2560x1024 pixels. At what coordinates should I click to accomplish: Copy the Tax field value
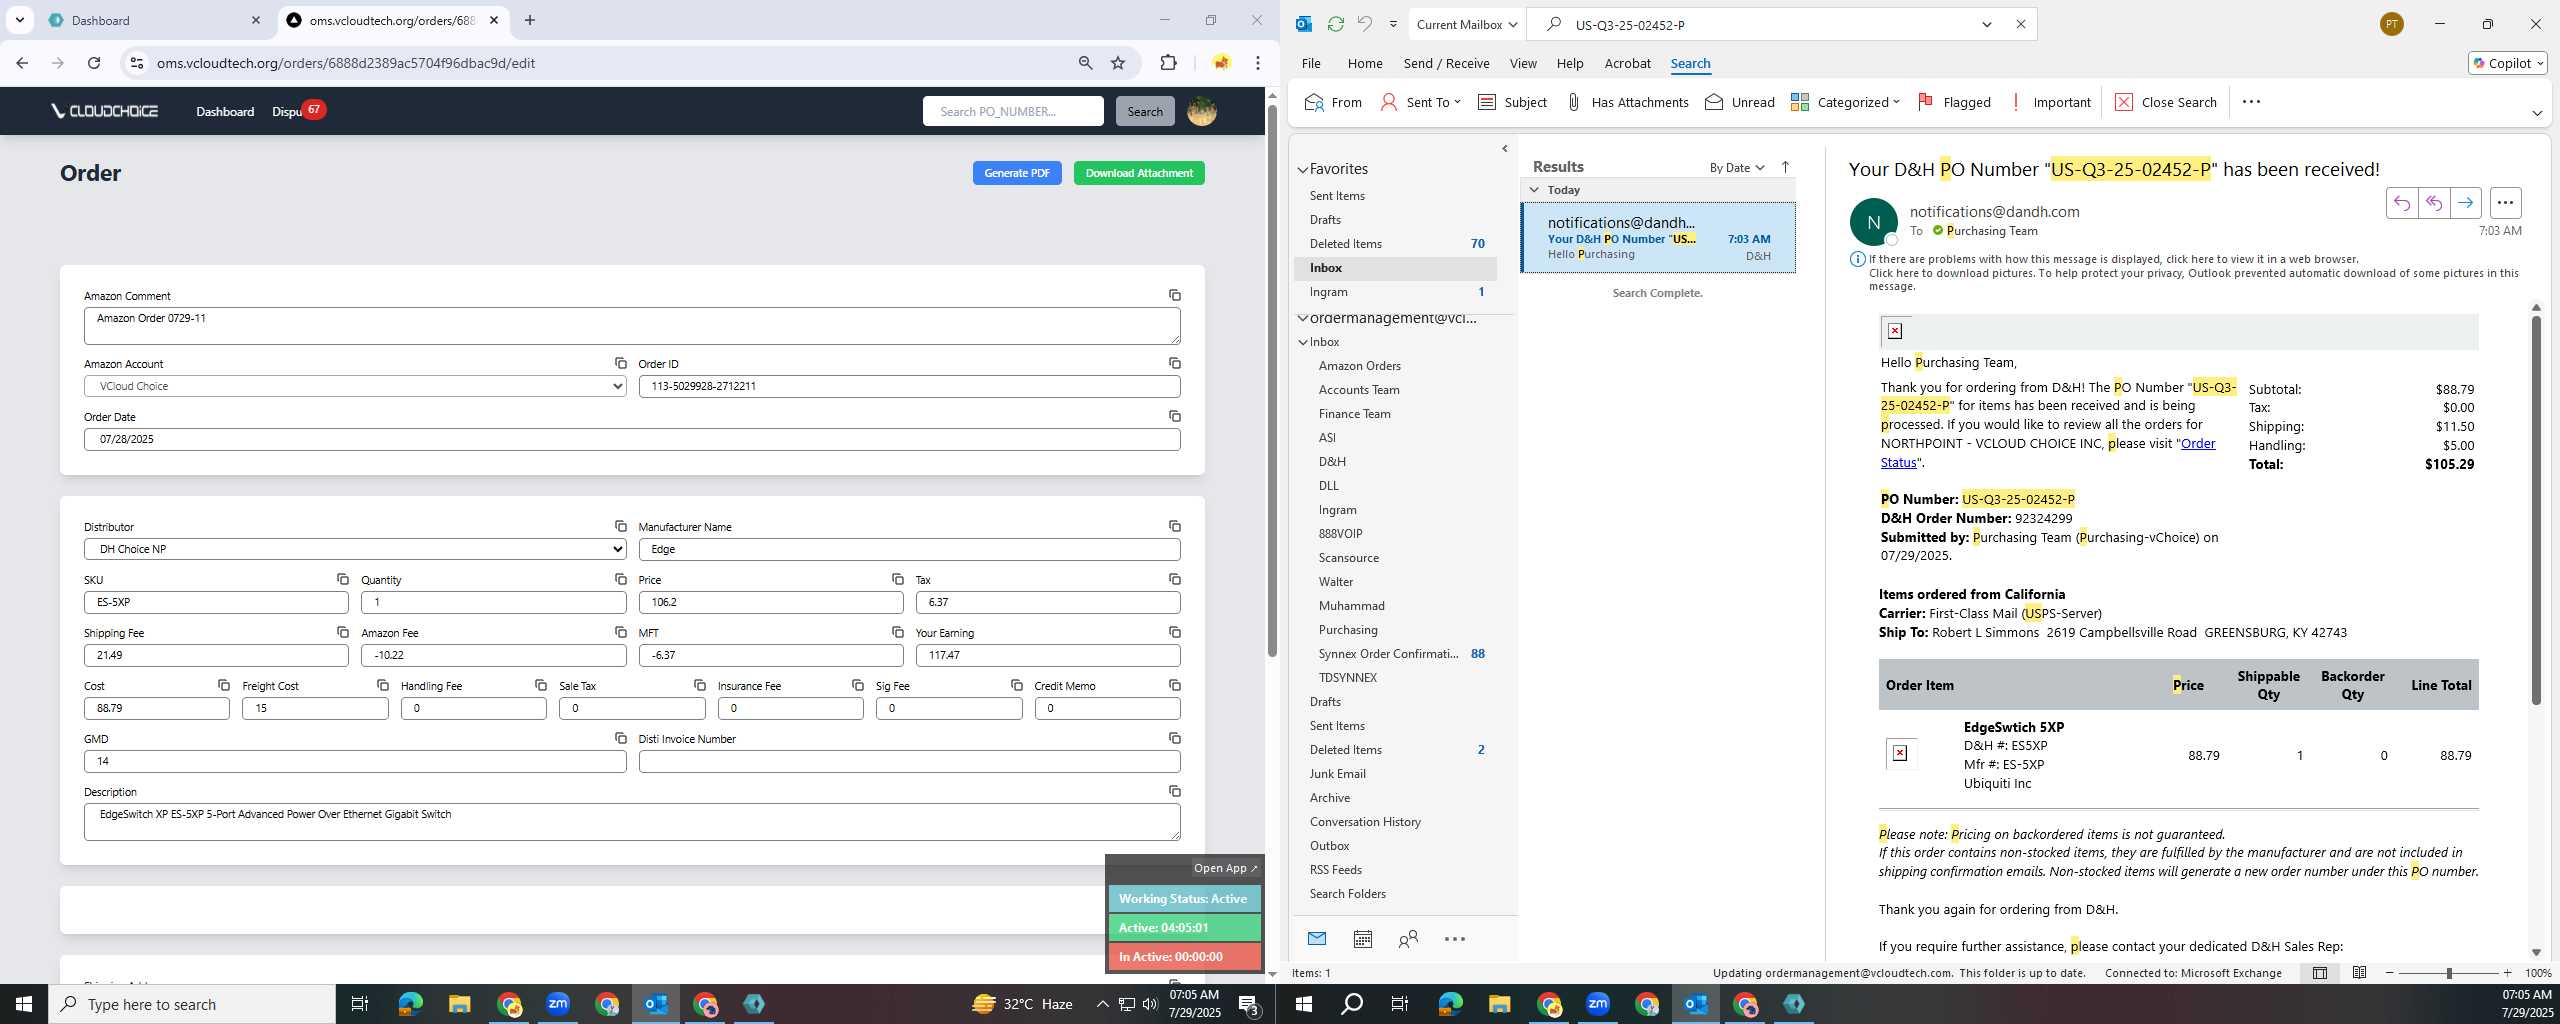click(1175, 579)
